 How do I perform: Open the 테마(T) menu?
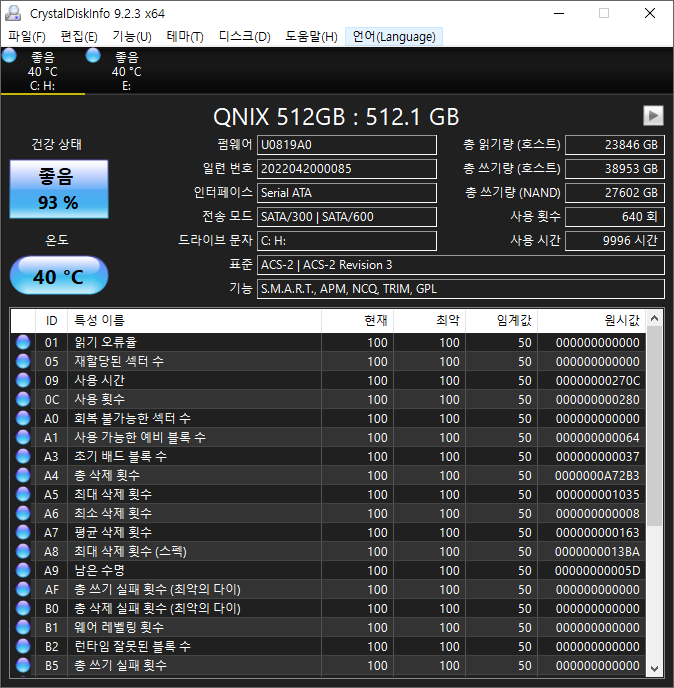[x=185, y=36]
